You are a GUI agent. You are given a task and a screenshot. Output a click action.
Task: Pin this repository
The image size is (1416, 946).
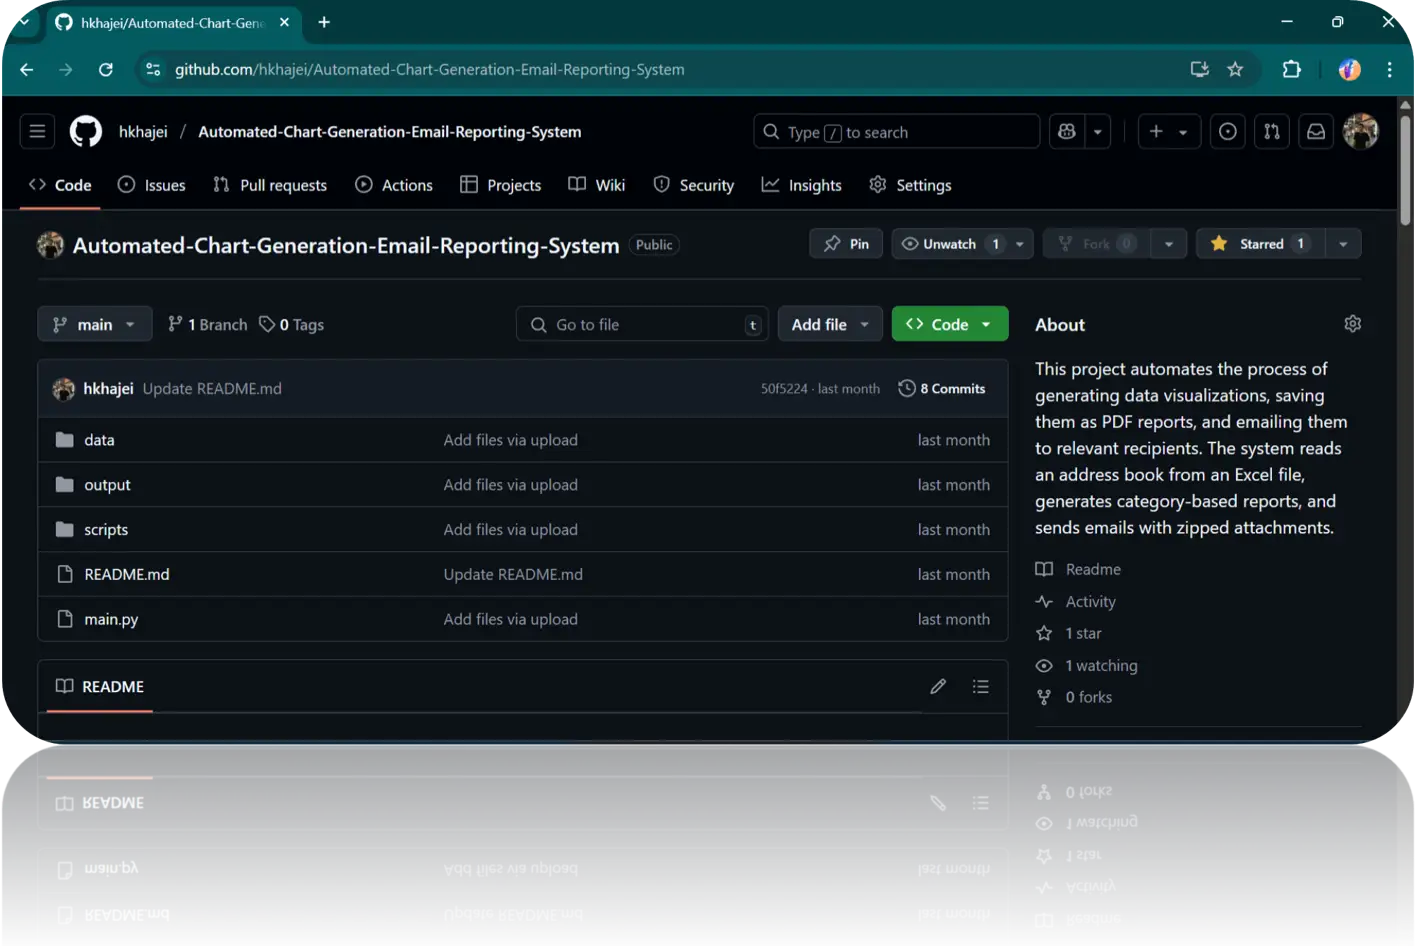click(845, 243)
